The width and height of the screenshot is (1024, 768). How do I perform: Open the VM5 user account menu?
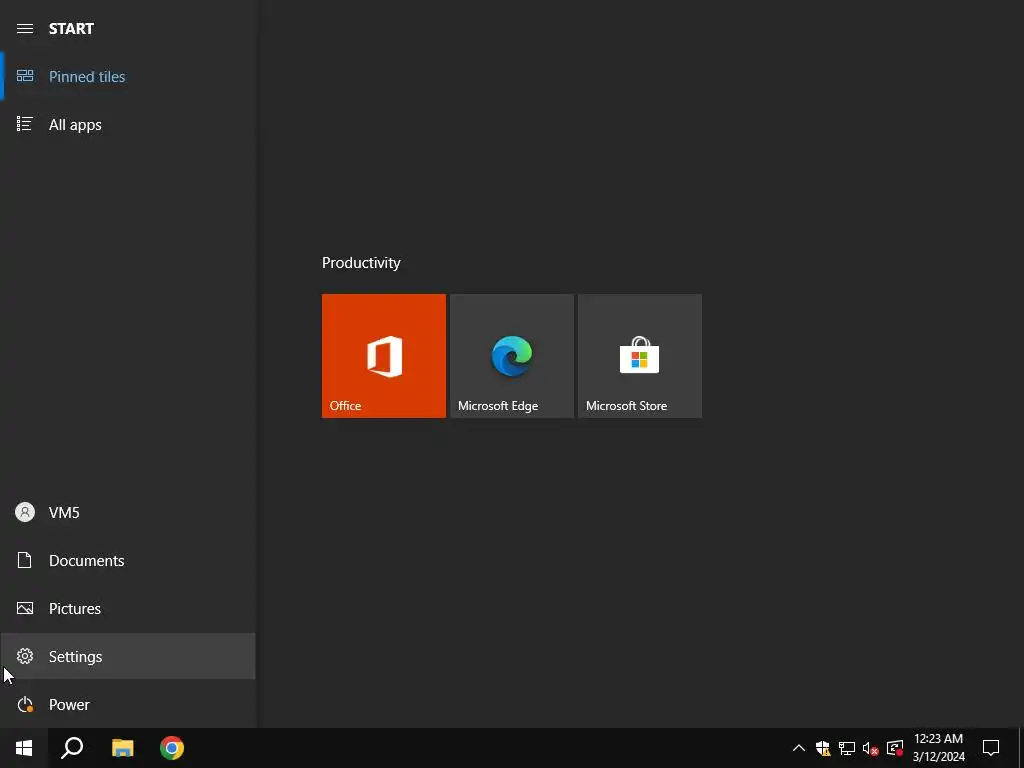(x=128, y=512)
